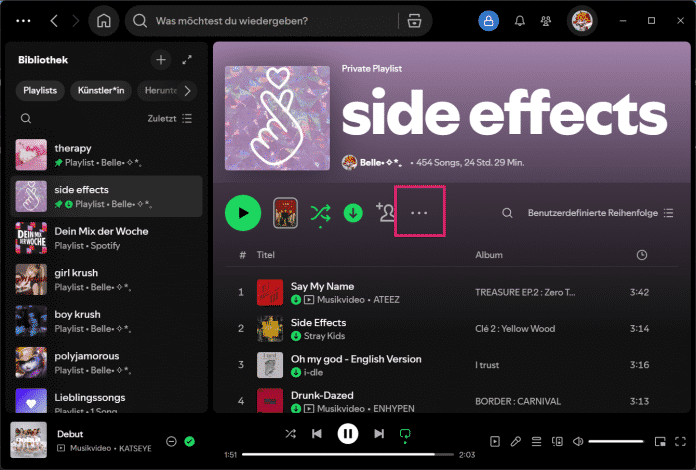Toggle the repeat button in the player bar
696x470 pixels.
pyautogui.click(x=406, y=434)
